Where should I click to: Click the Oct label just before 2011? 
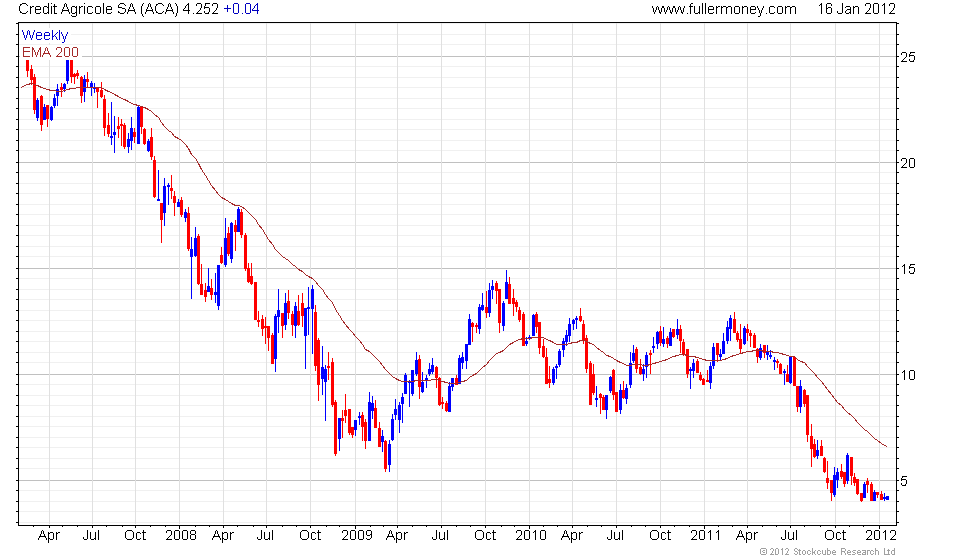660,536
